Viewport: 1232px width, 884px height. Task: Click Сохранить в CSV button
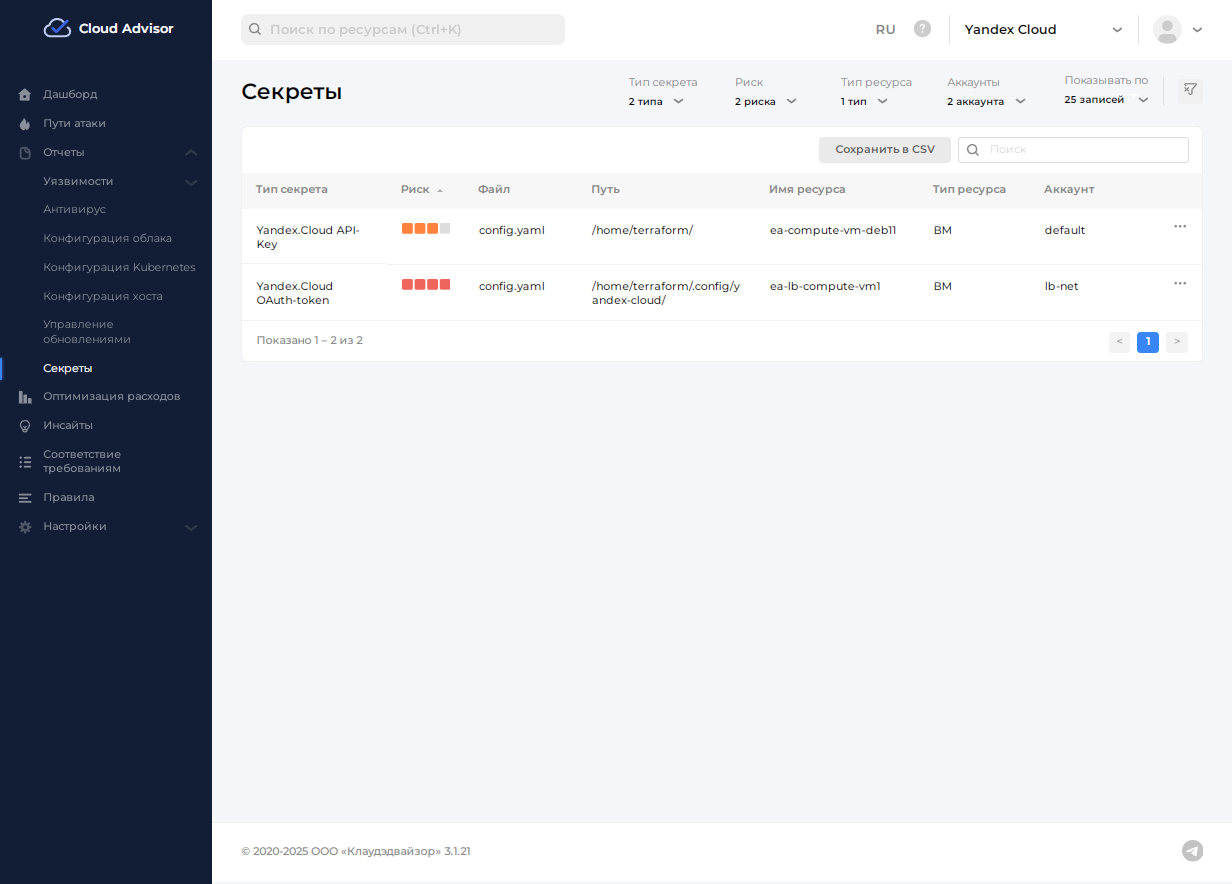[885, 150]
